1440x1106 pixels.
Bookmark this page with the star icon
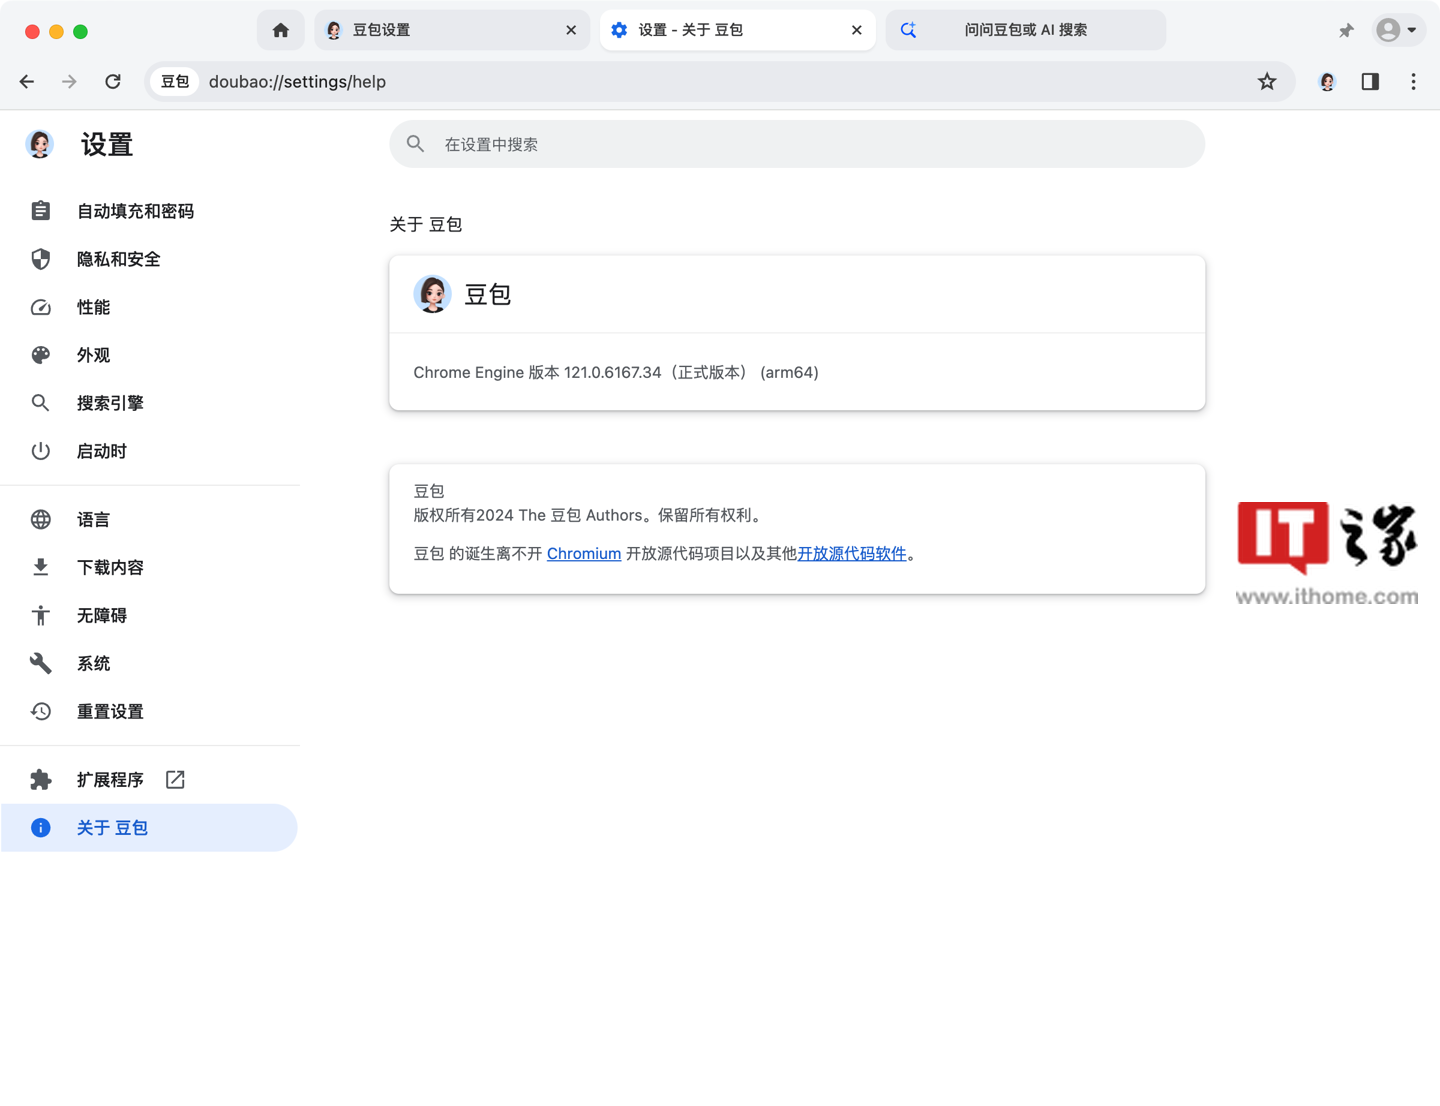1267,82
